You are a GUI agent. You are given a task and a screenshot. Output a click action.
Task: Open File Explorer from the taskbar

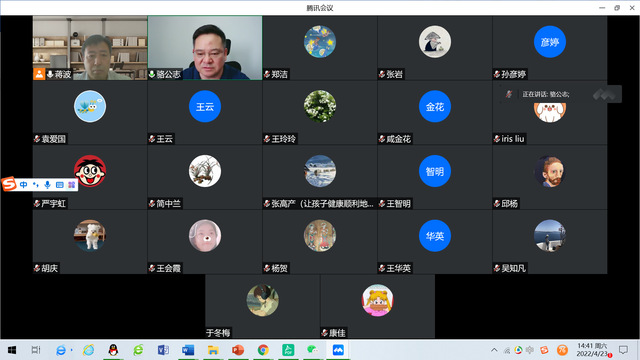[213, 350]
